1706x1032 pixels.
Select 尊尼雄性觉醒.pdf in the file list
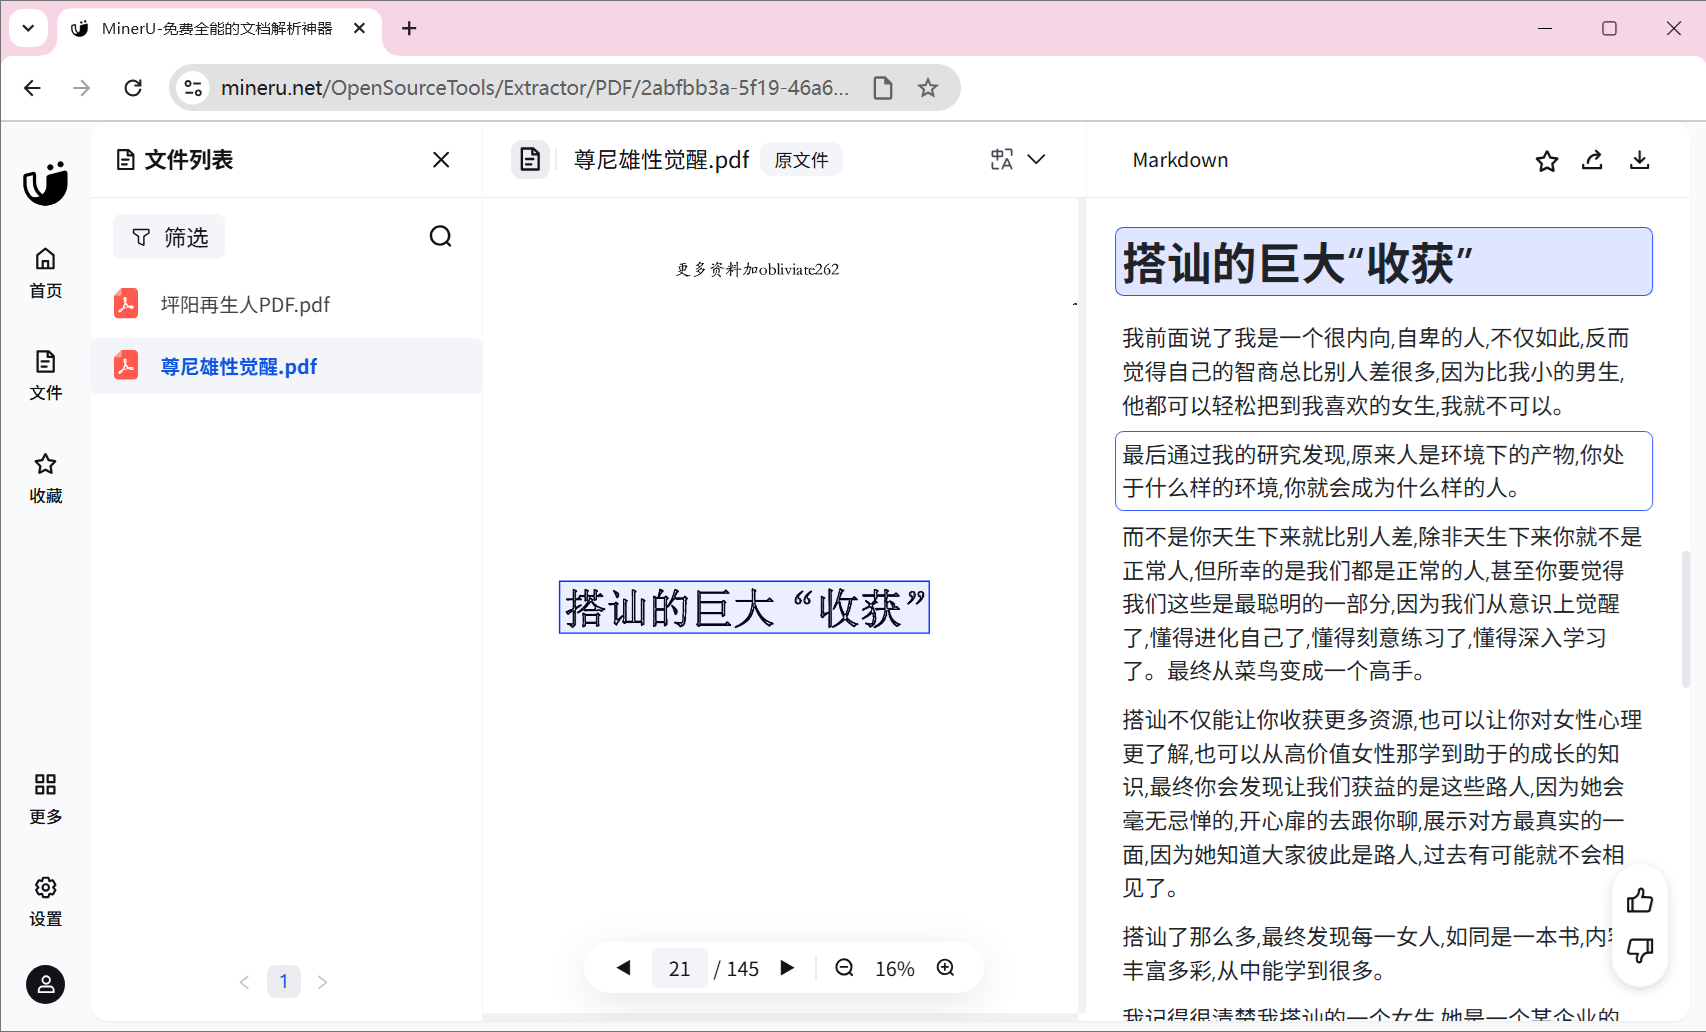point(286,366)
